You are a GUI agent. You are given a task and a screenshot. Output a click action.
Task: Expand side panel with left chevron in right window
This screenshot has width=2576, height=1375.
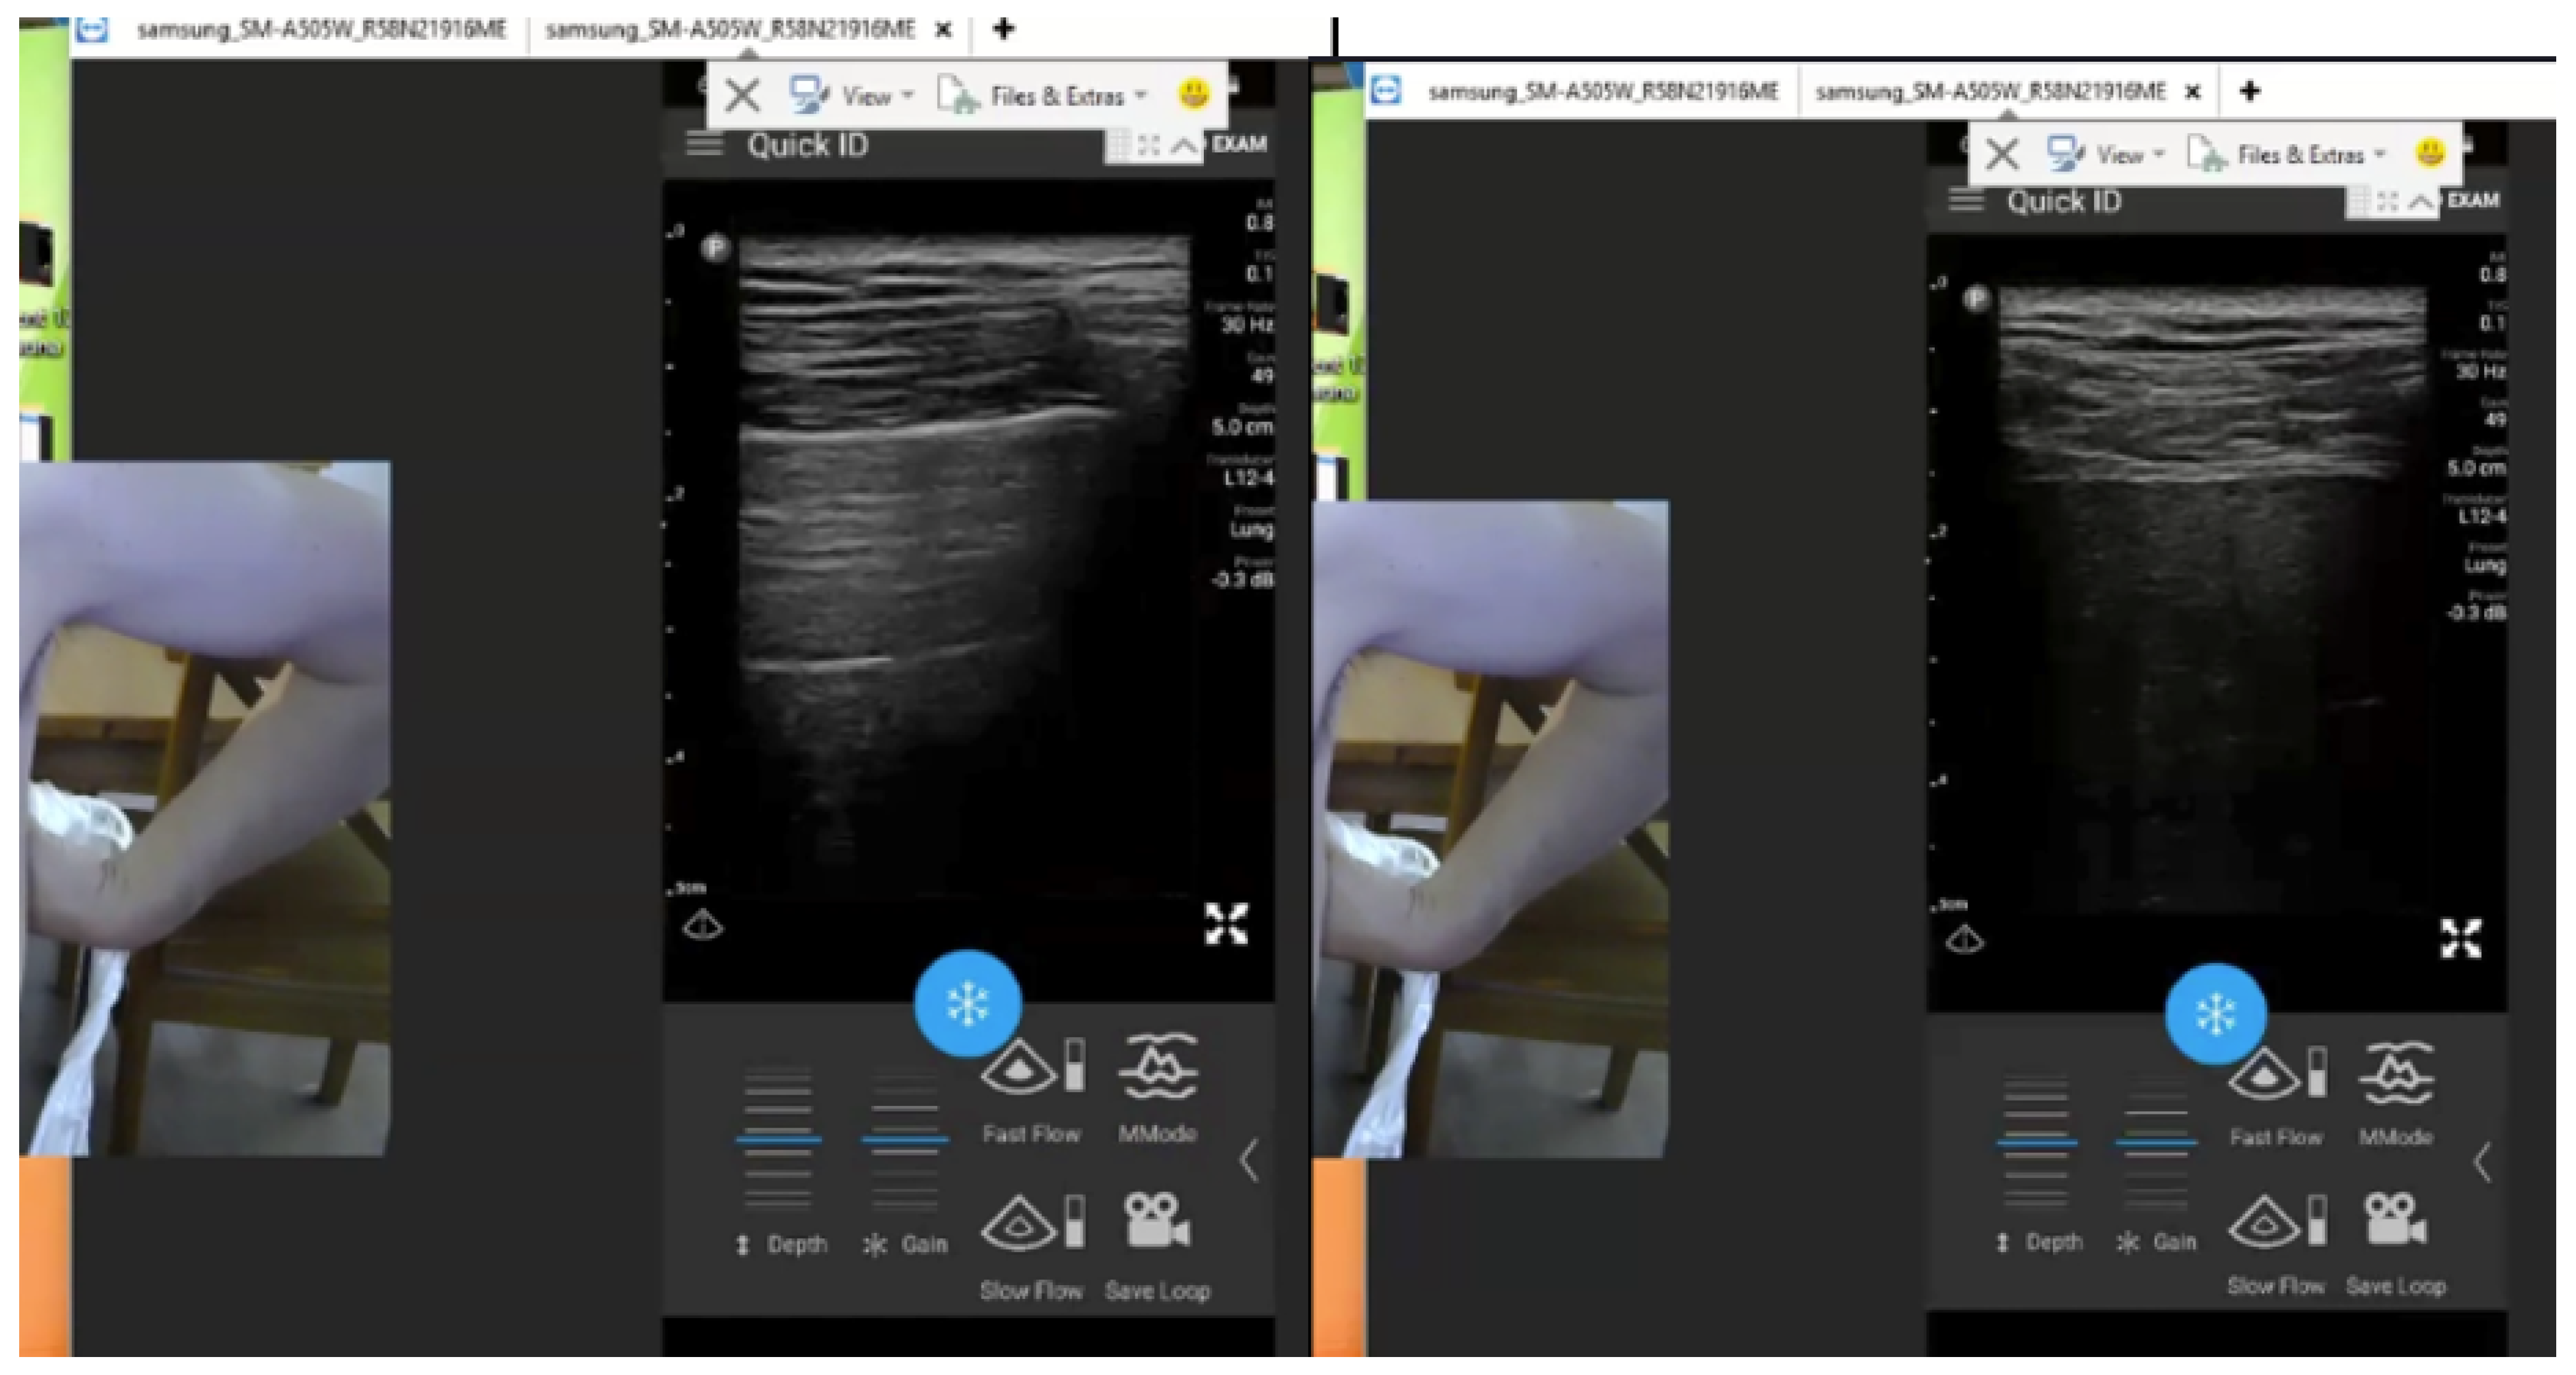(2482, 1162)
